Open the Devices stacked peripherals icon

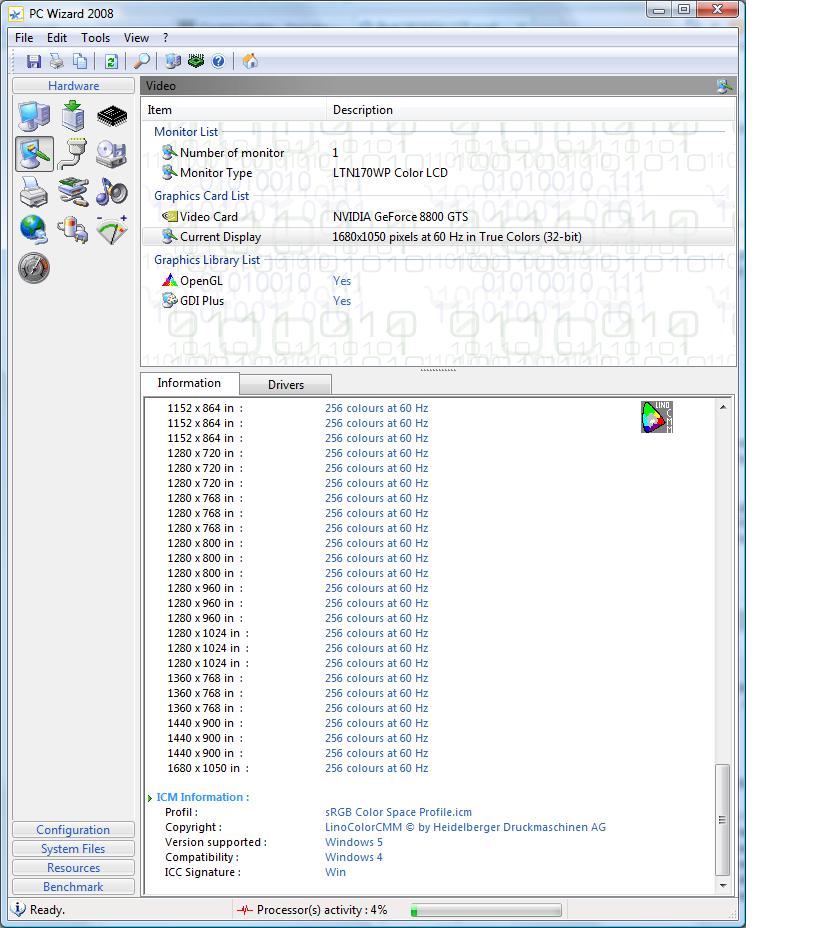tap(73, 192)
